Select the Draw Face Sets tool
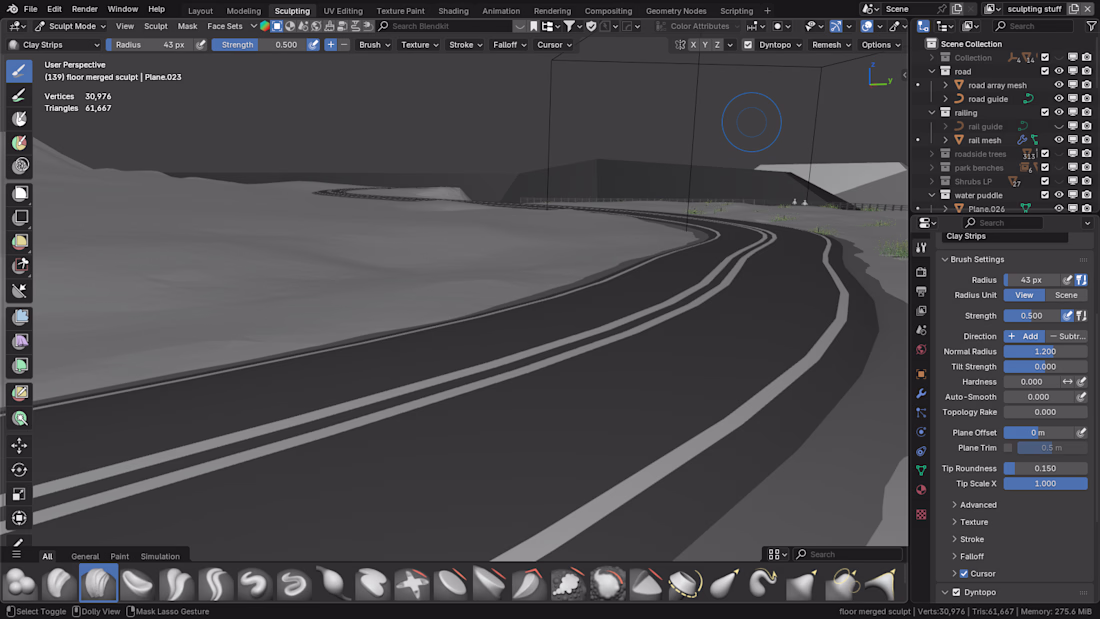Viewport: 1100px width, 619px height. coord(20,142)
